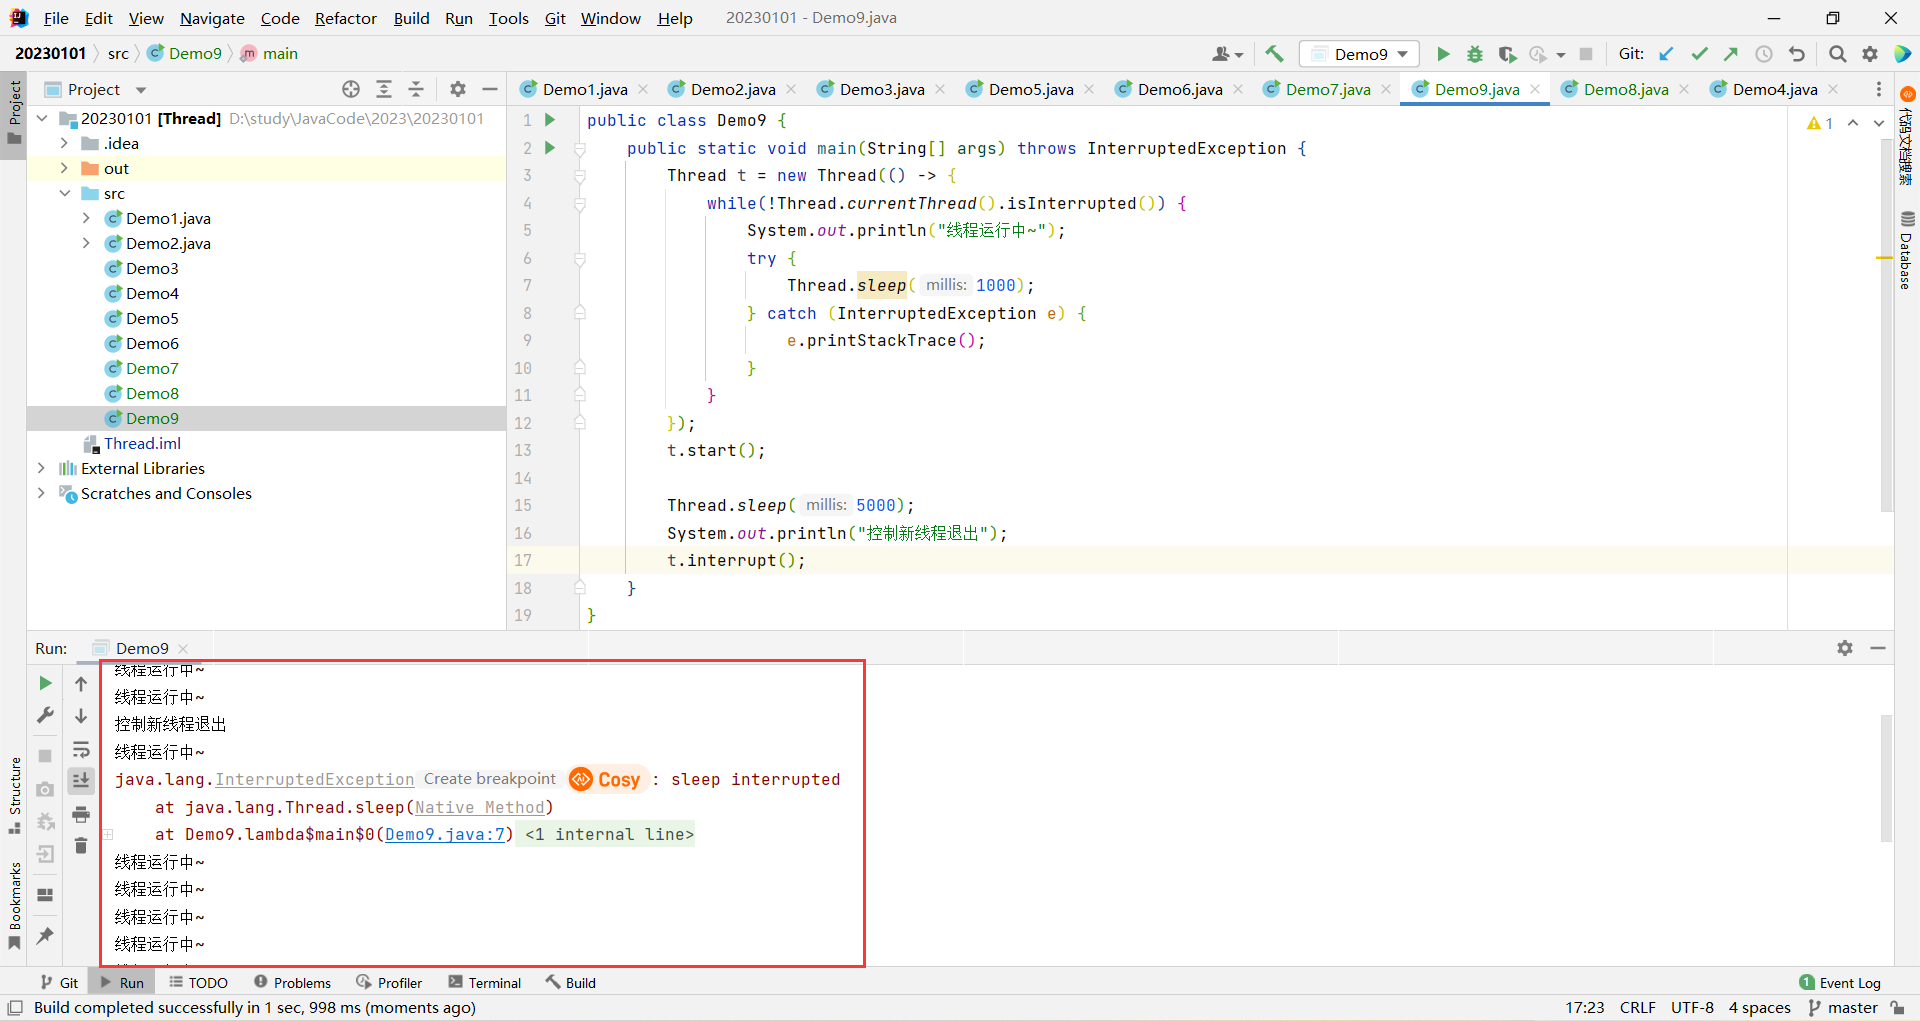
Task: Open the Tools menu
Action: pyautogui.click(x=508, y=18)
